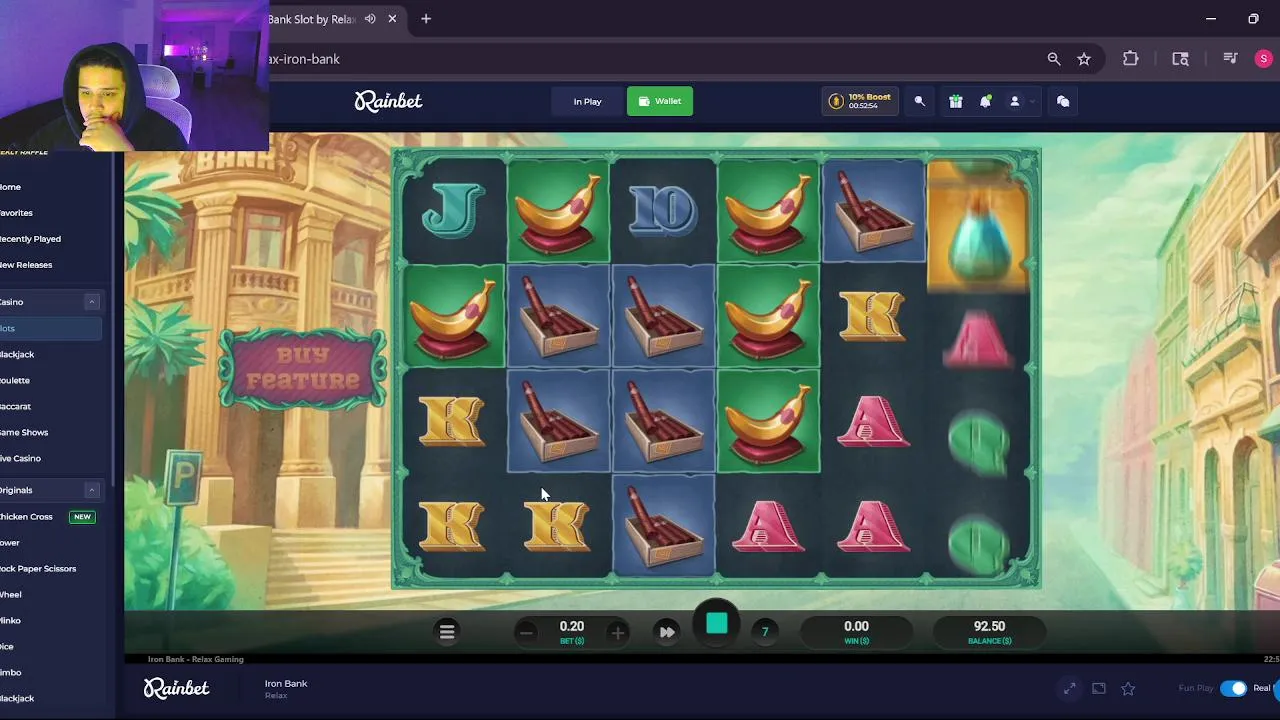Open Tower in Originals list
This screenshot has width=1280, height=720.
(10, 543)
